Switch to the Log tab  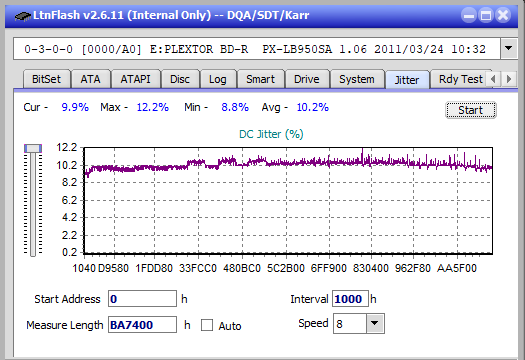(218, 79)
